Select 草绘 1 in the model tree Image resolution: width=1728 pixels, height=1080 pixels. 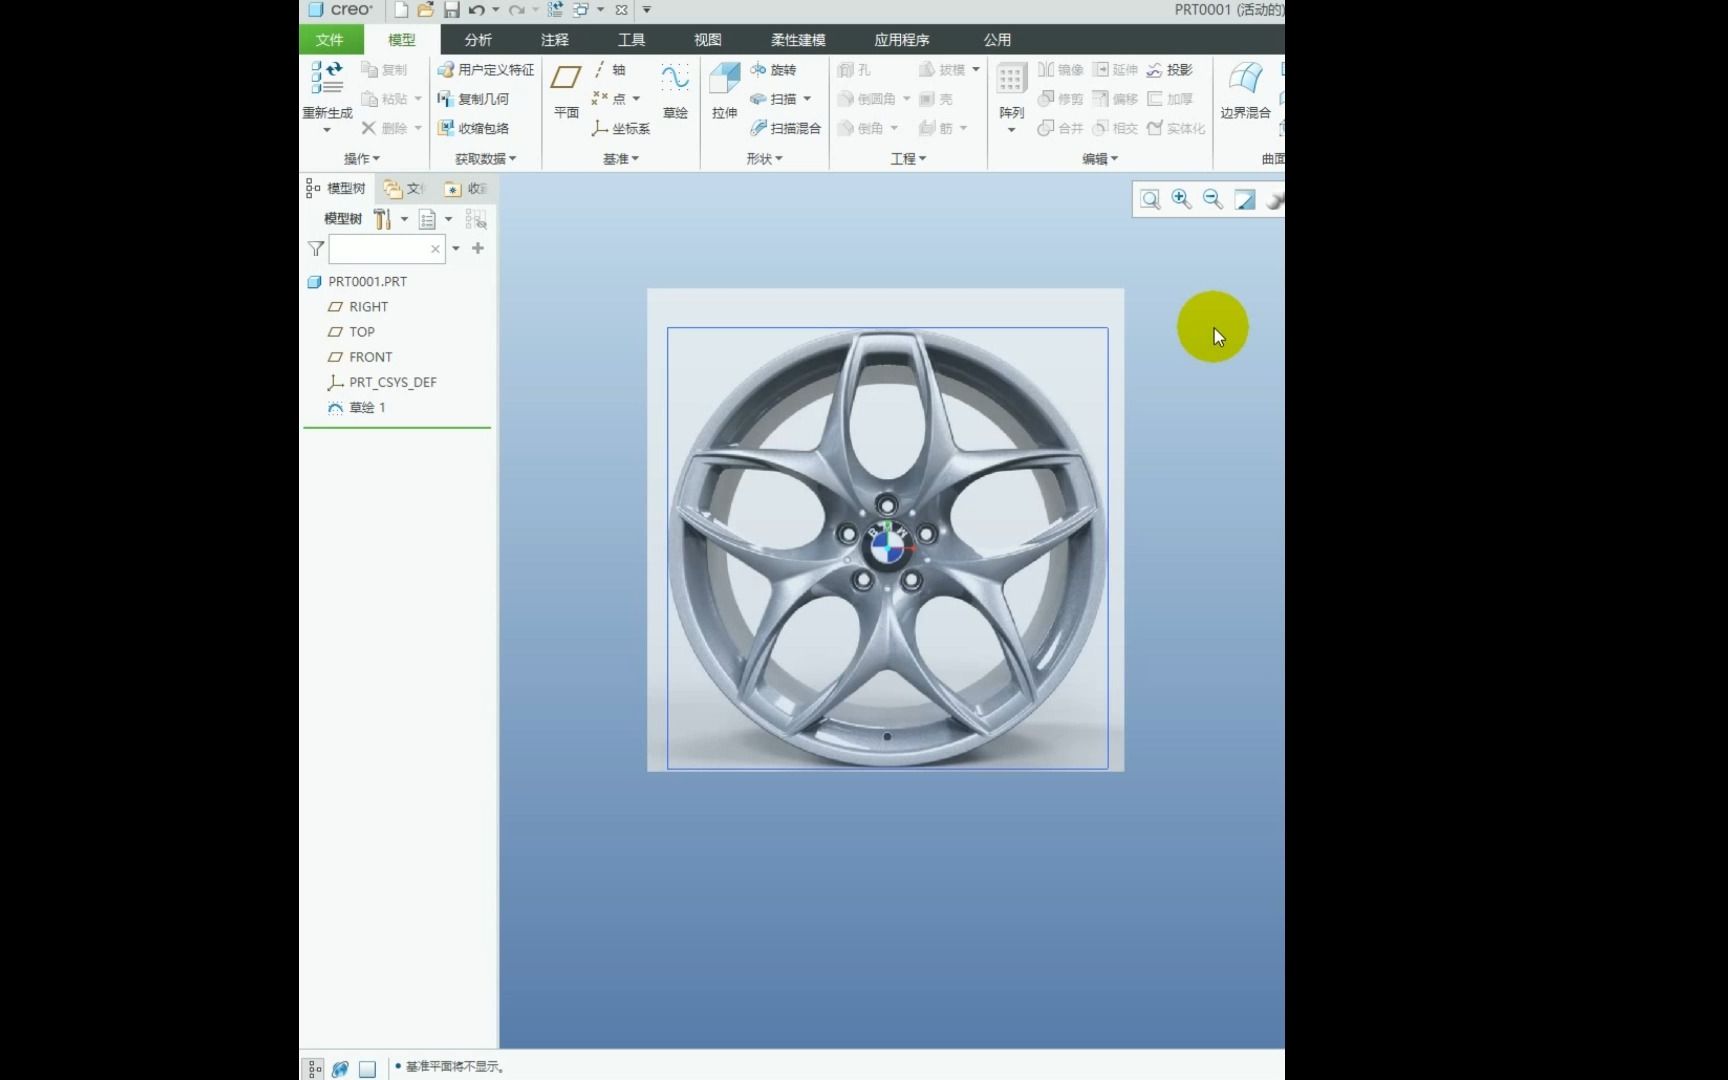pos(357,408)
